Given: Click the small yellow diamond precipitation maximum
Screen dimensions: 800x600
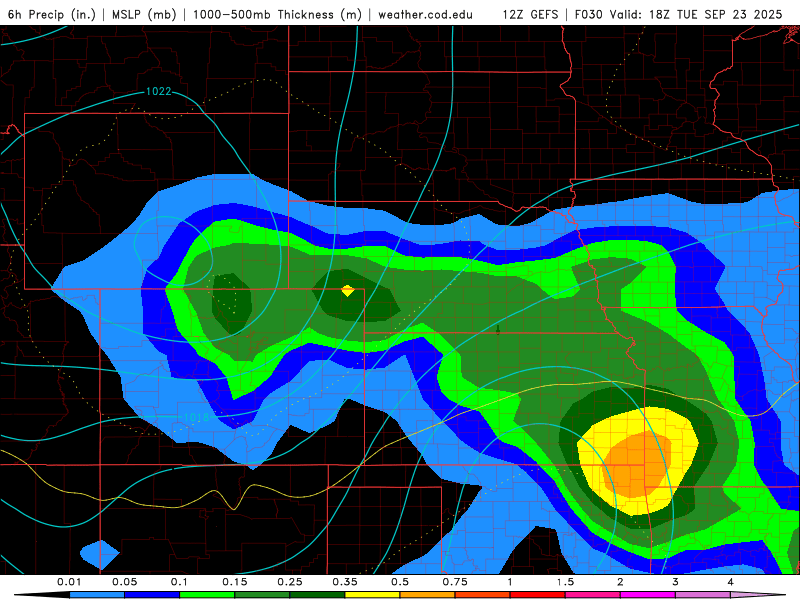Looking at the screenshot, I should (347, 291).
